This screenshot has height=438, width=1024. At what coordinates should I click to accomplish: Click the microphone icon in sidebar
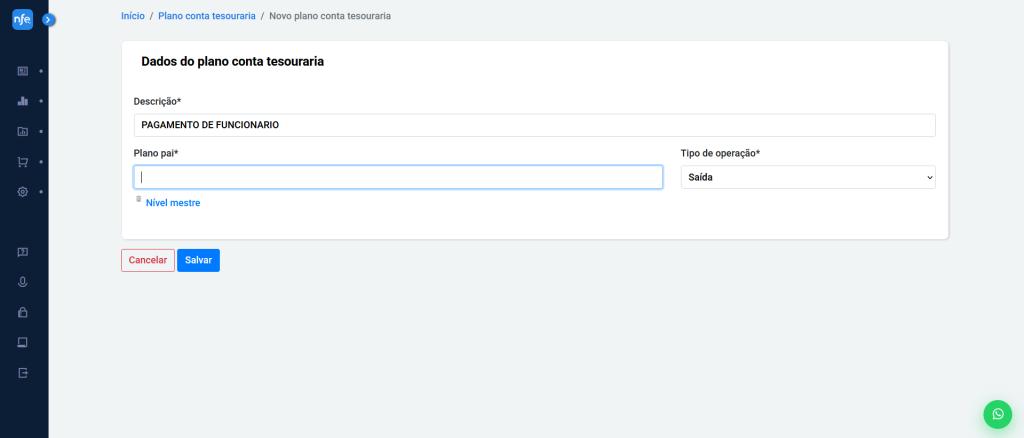click(22, 282)
